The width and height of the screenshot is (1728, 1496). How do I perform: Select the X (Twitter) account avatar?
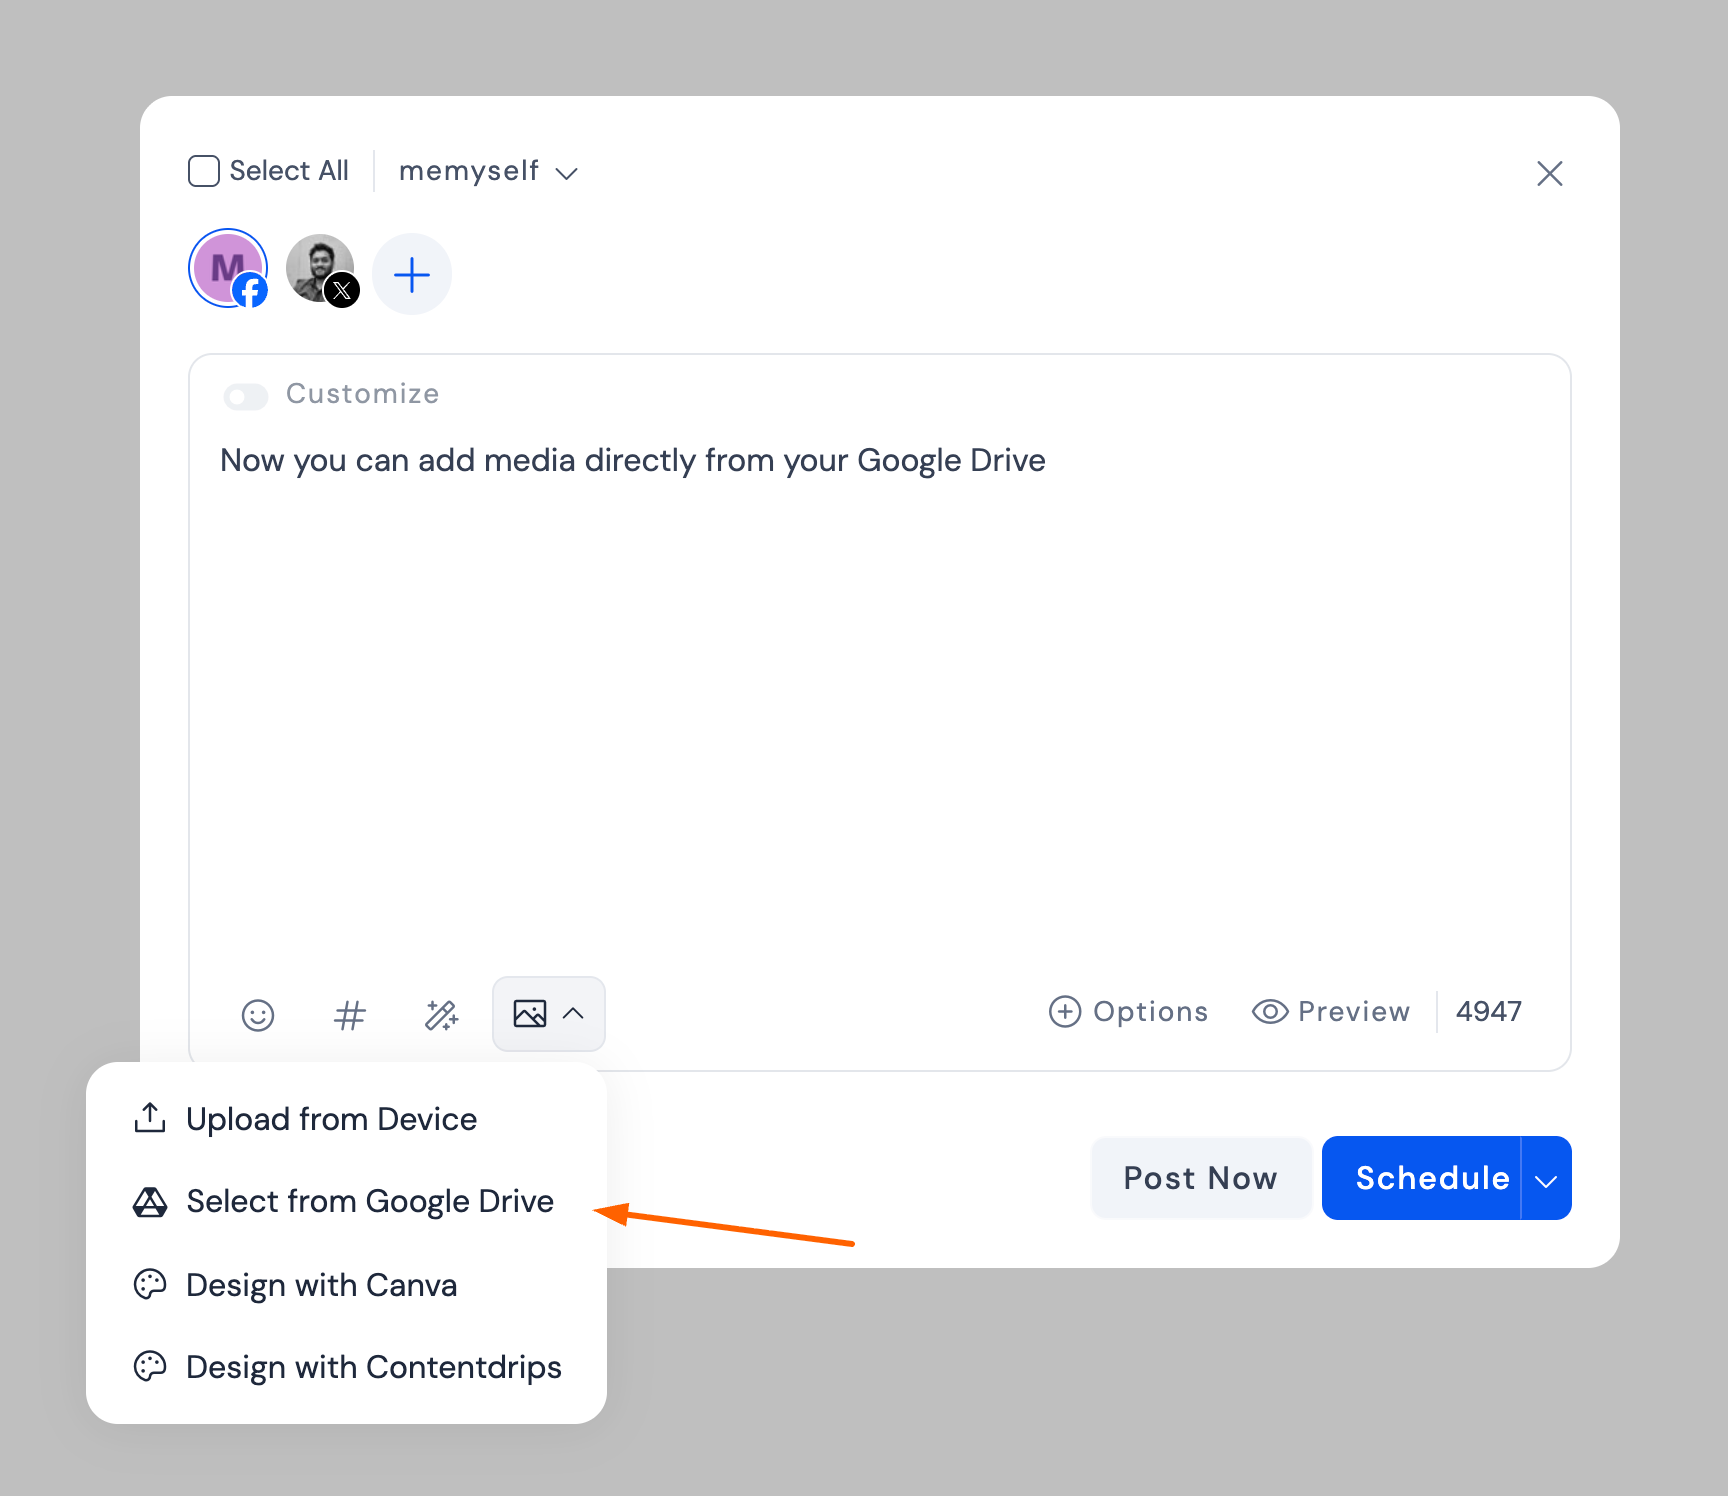321,269
